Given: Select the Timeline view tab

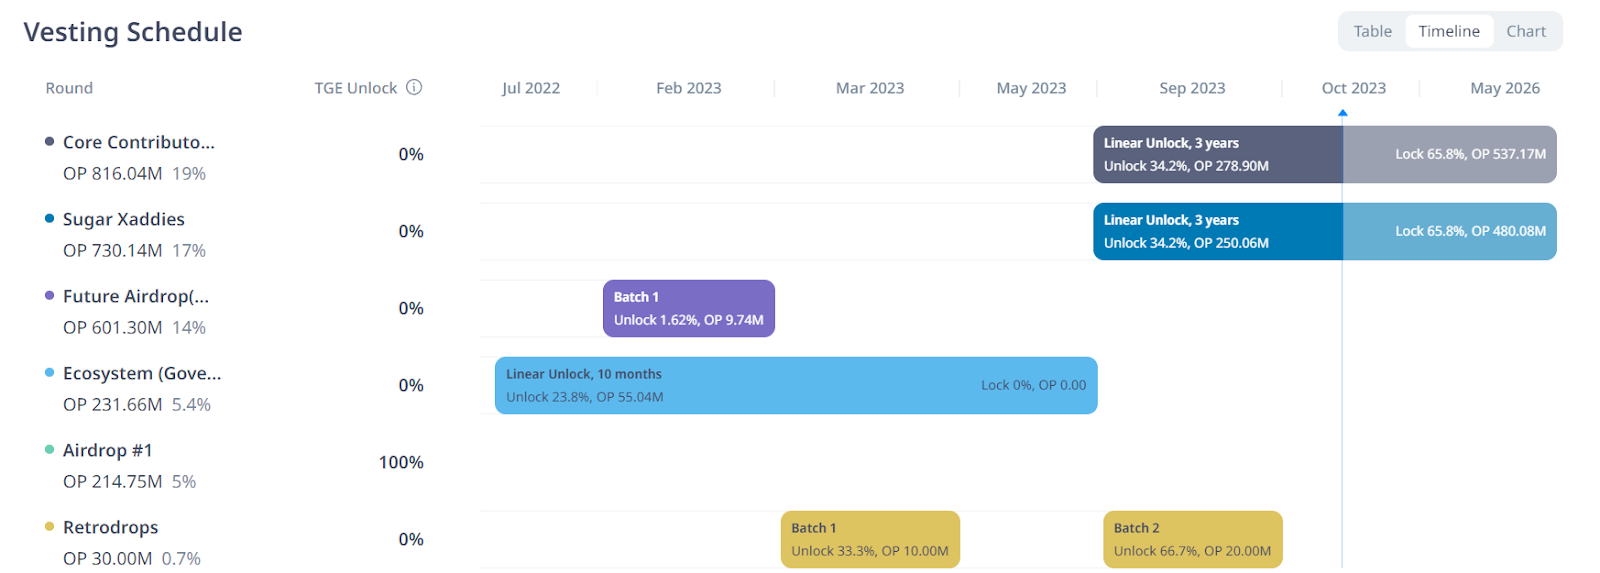Looking at the screenshot, I should pos(1448,31).
